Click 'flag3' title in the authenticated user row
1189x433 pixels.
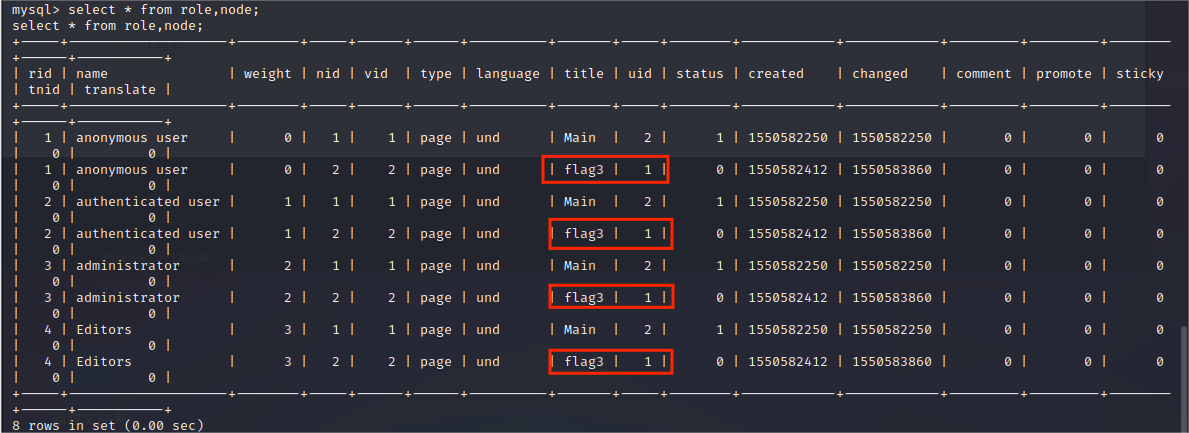click(584, 234)
